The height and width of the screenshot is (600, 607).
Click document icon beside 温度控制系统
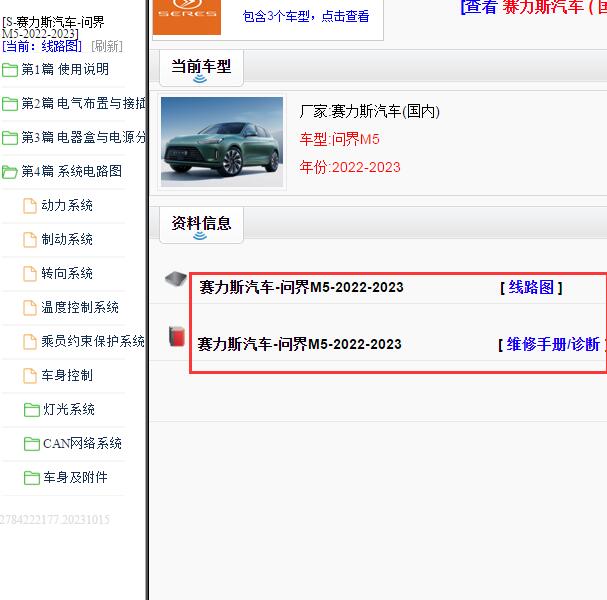coord(30,308)
